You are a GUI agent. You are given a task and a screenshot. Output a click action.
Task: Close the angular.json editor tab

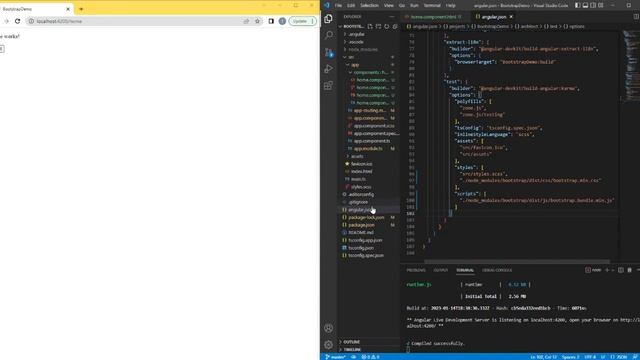click(511, 17)
